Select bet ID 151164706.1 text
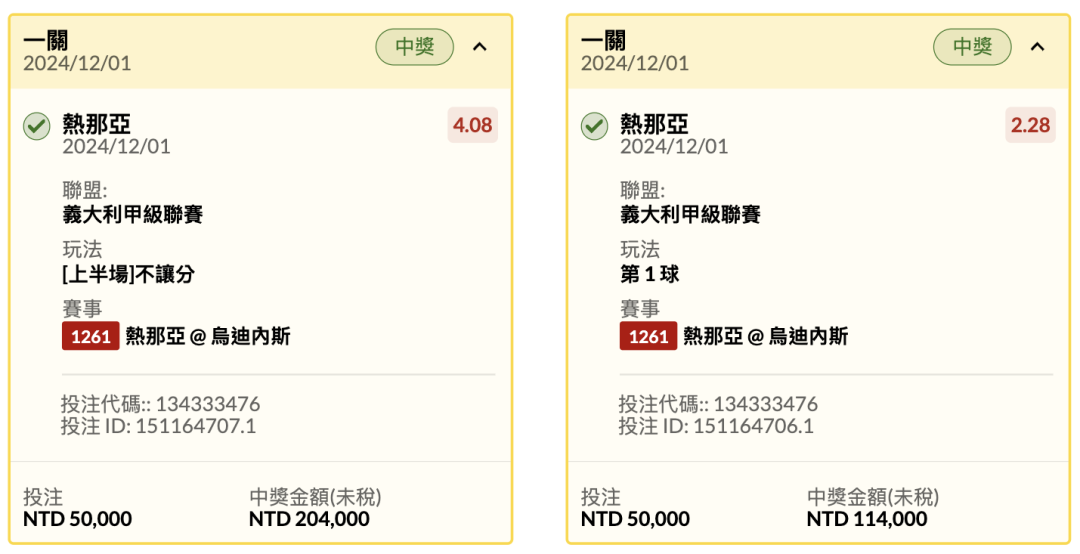 (x=716, y=426)
